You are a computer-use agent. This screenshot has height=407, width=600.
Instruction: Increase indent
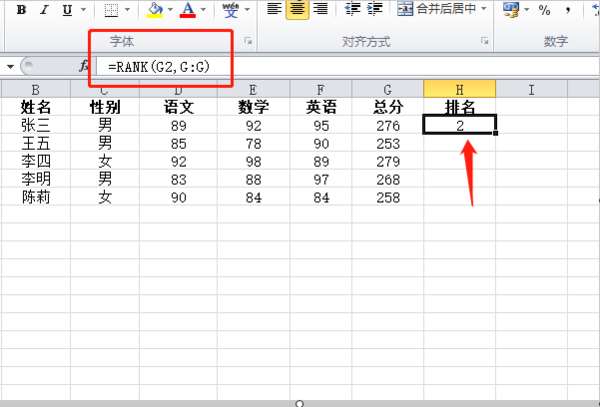point(375,9)
